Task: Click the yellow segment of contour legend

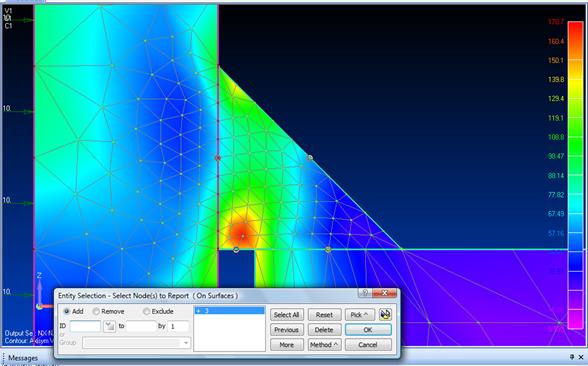Action: 575,88
